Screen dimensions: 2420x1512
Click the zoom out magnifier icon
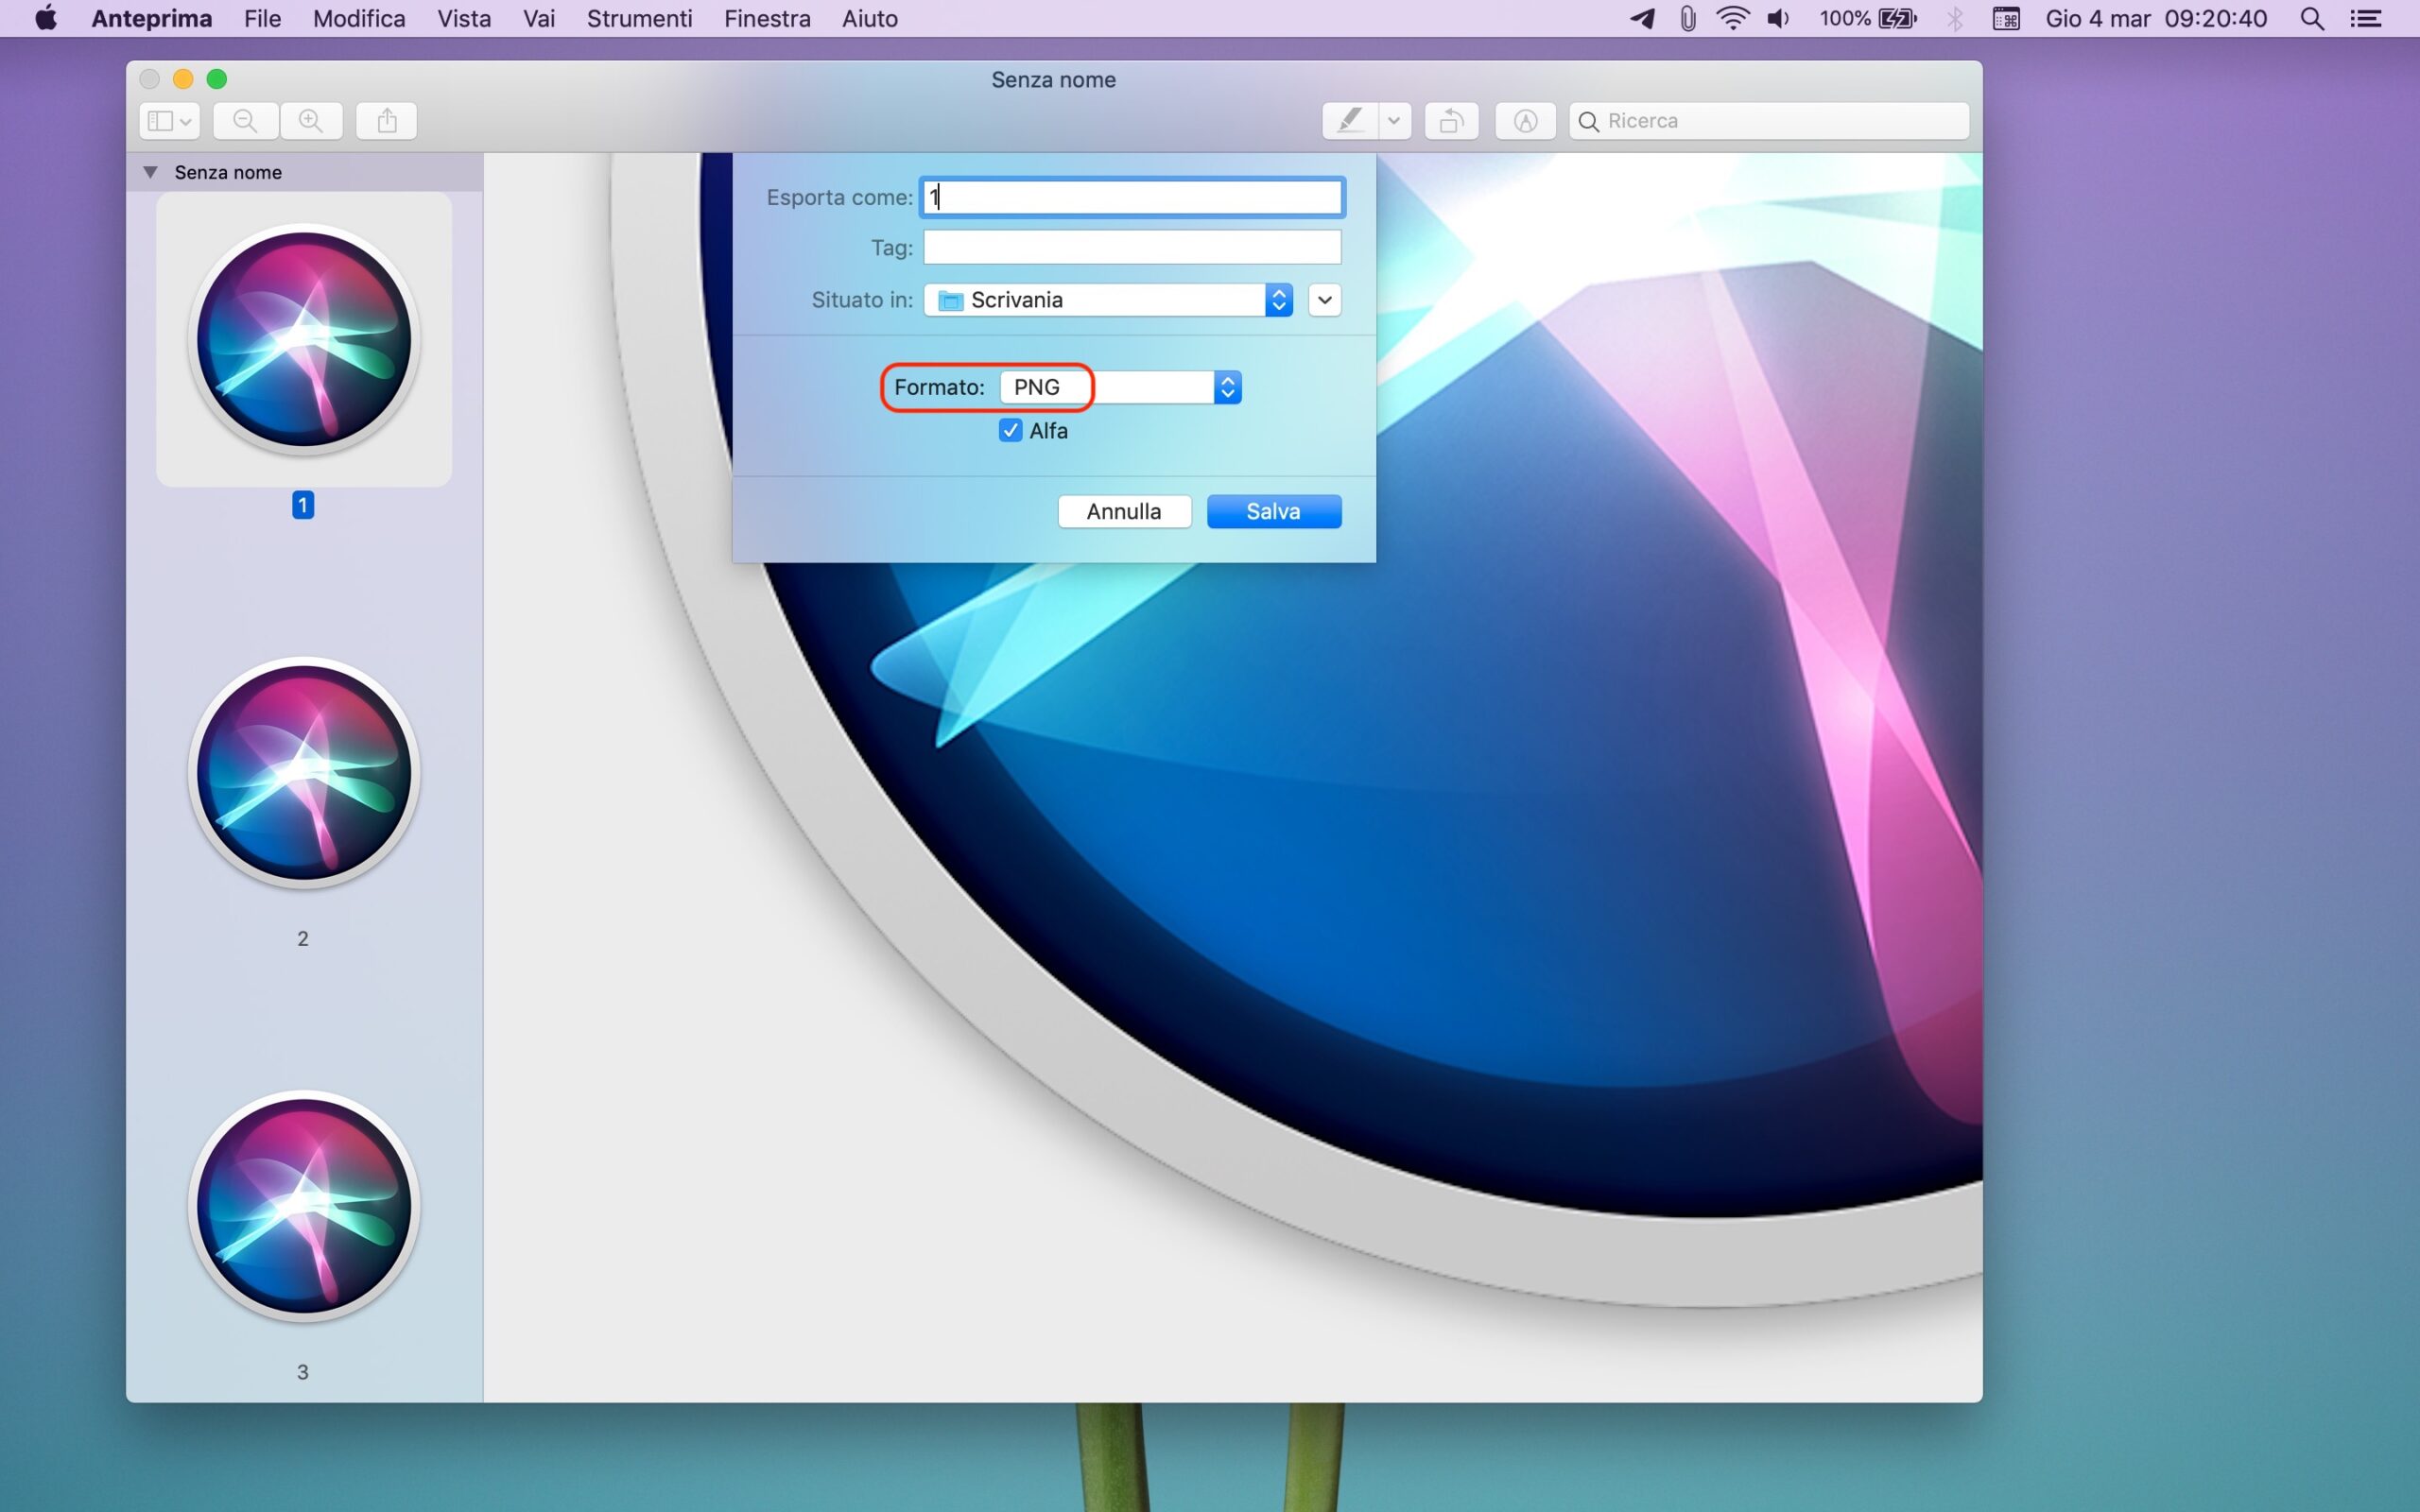tap(245, 121)
